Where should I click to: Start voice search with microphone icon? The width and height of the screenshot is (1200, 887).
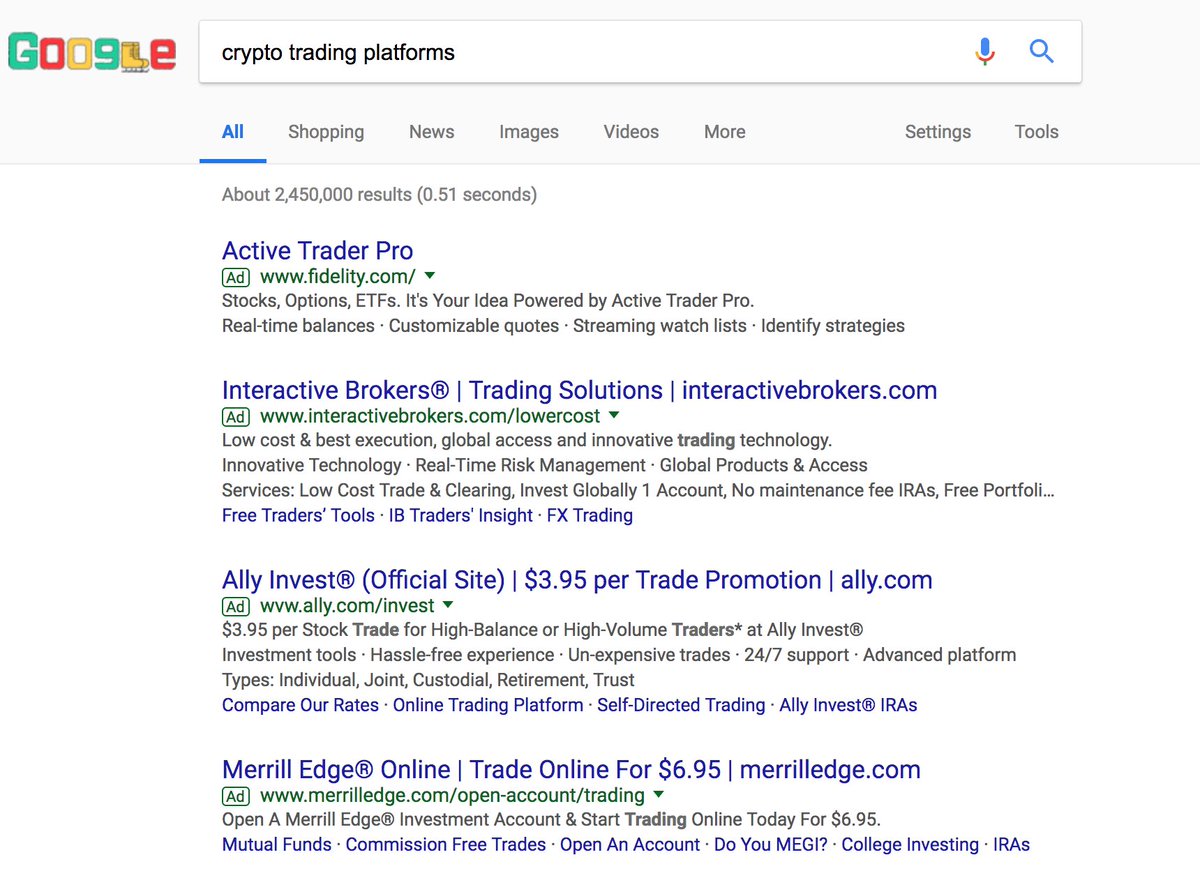click(x=985, y=51)
